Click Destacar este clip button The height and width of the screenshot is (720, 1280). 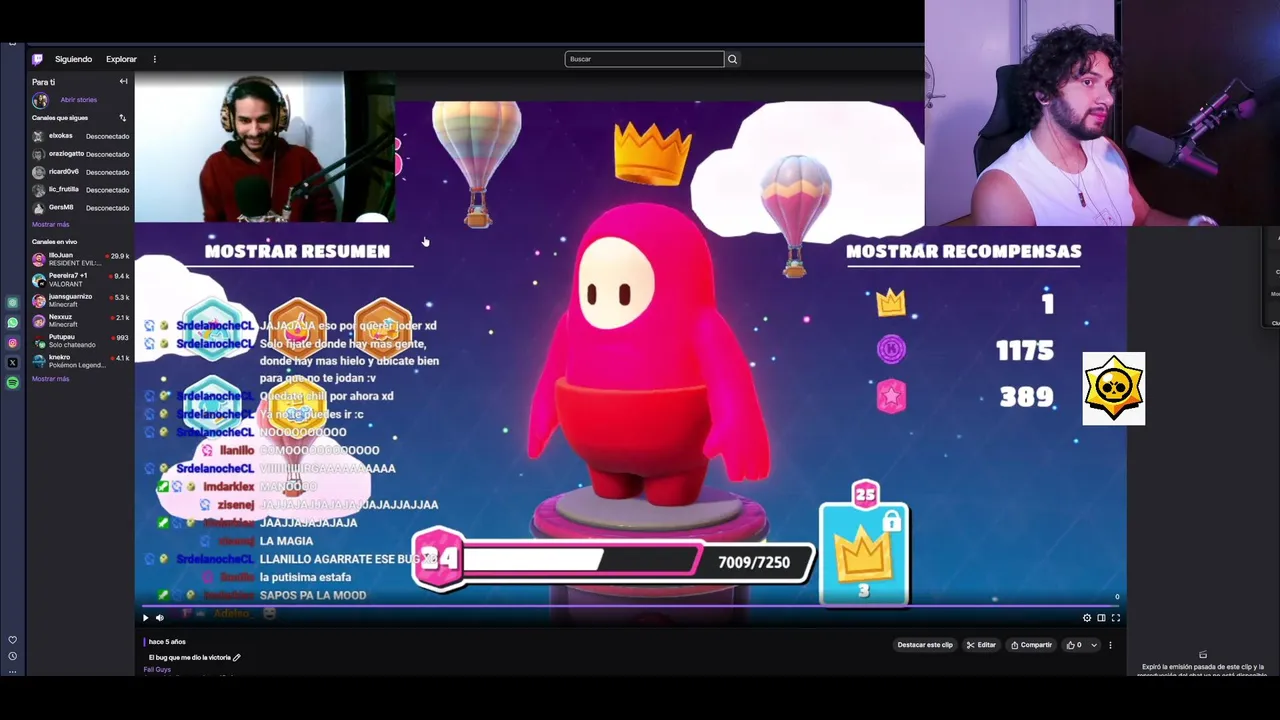[925, 645]
